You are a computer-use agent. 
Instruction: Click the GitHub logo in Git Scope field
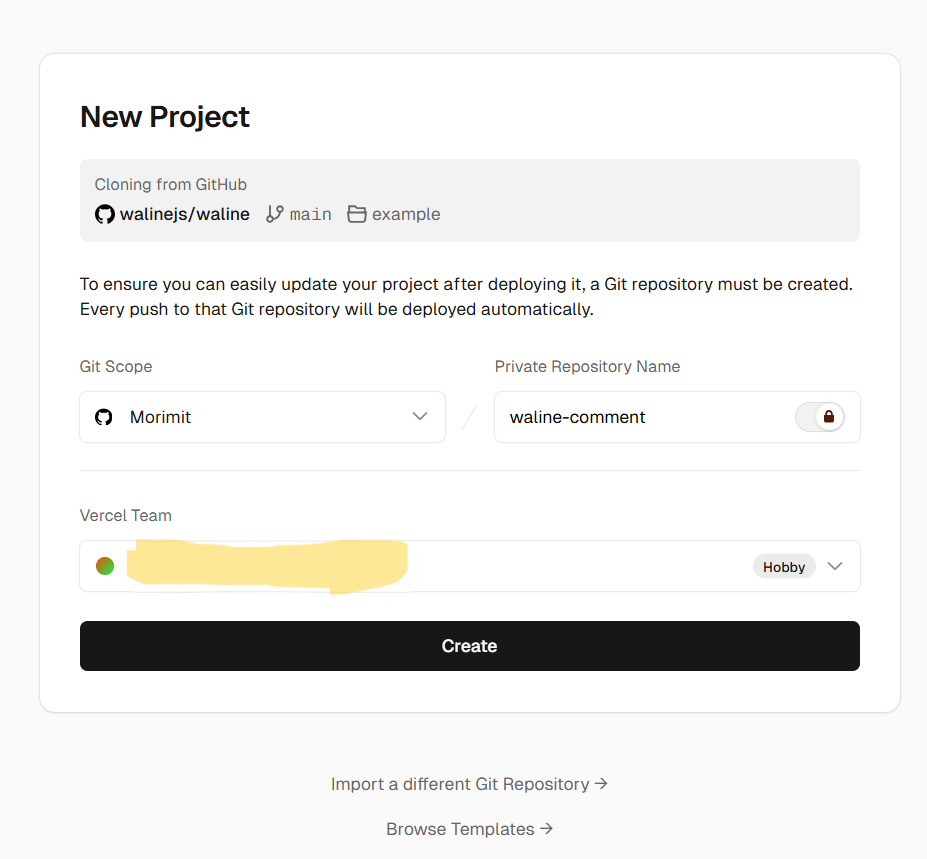click(x=104, y=417)
